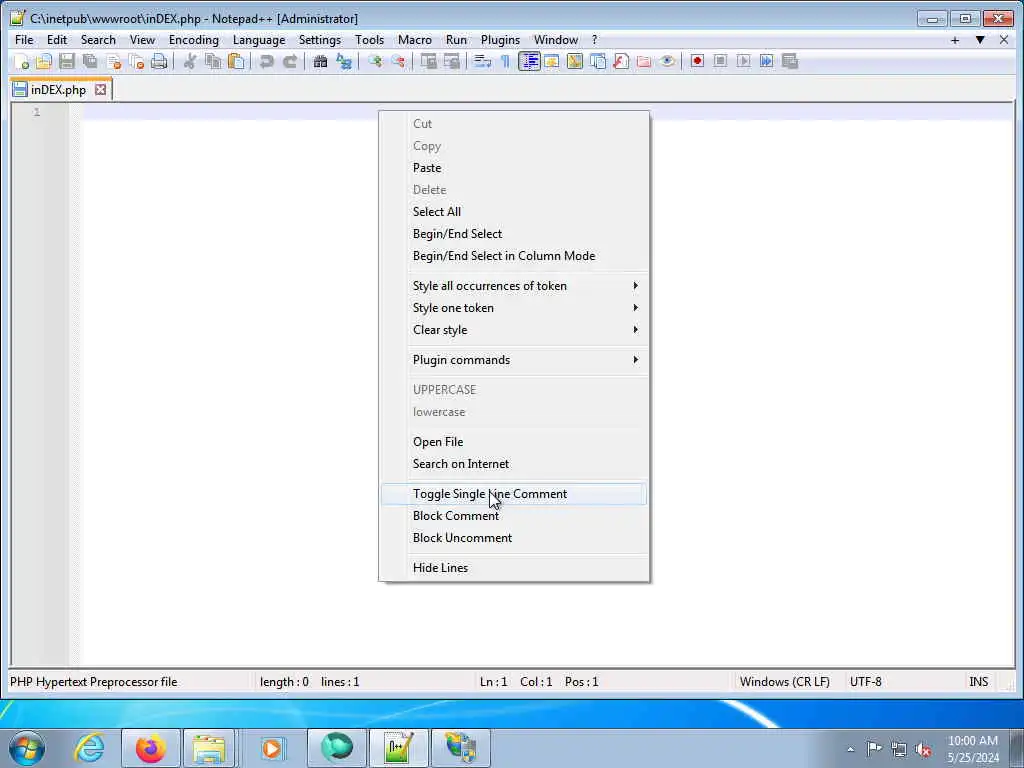1024x768 pixels.
Task: Toggle the Indent Guide toolbar icon
Action: click(x=529, y=61)
